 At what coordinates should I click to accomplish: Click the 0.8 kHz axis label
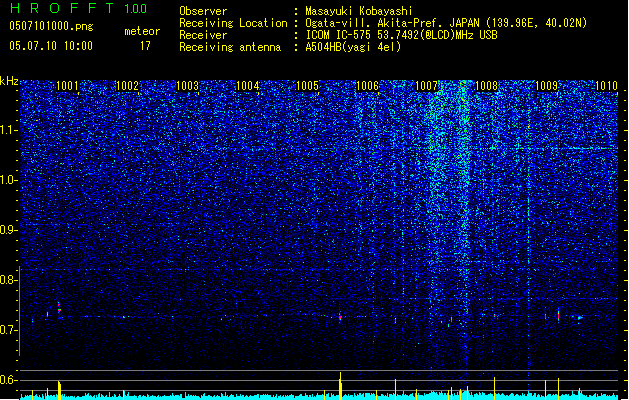click(8, 280)
